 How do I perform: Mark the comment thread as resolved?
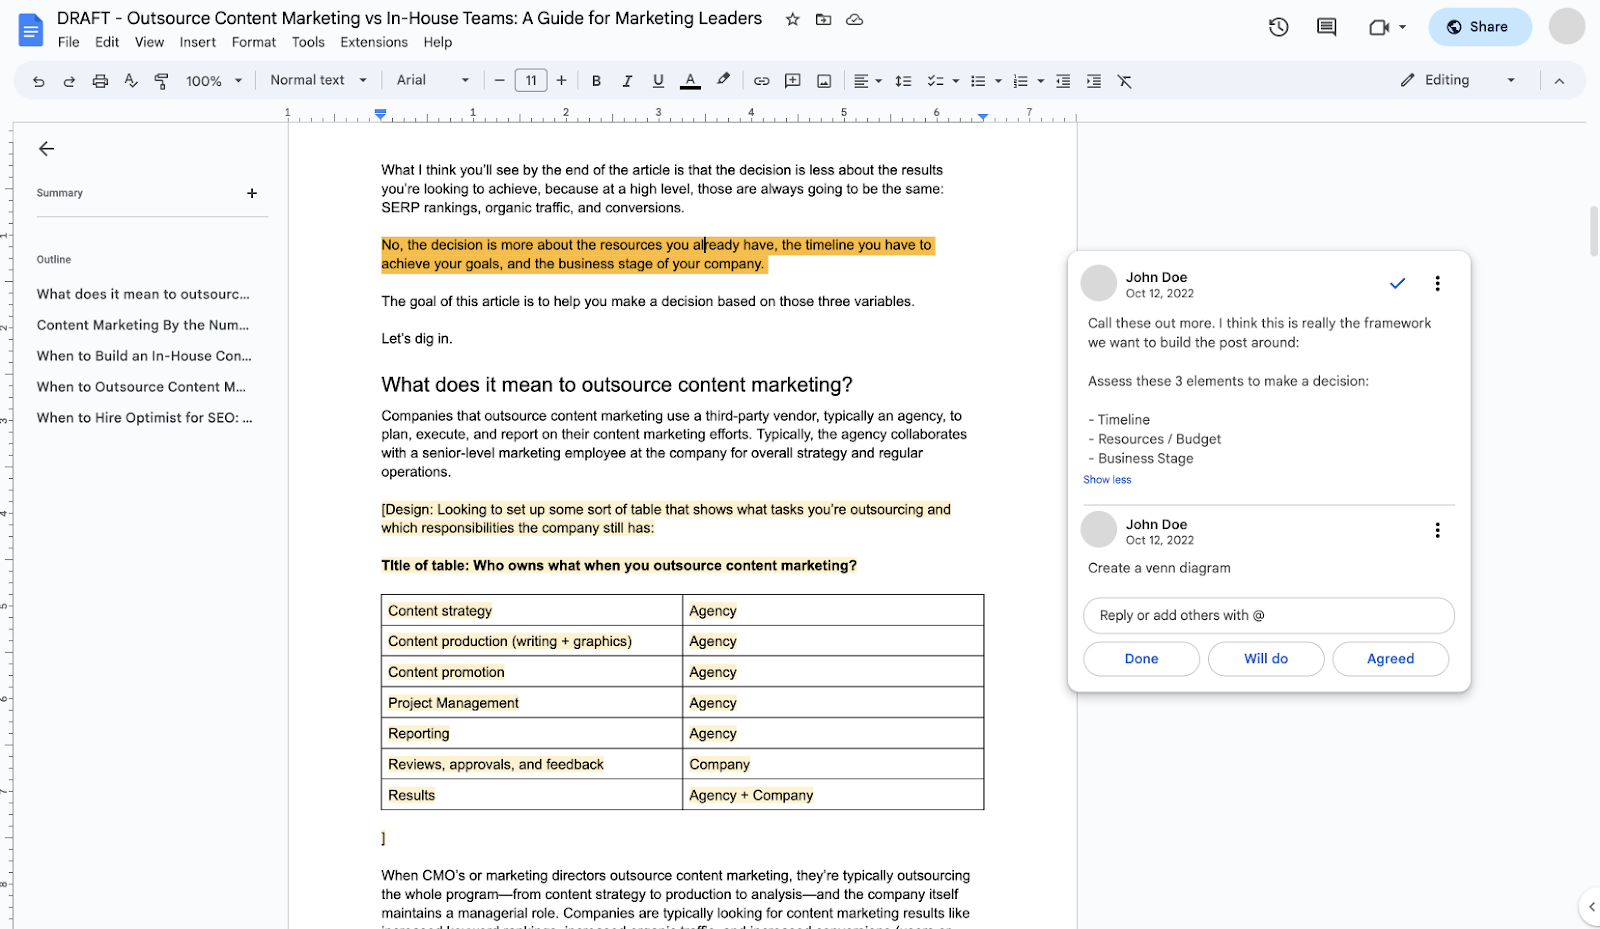[x=1397, y=283]
